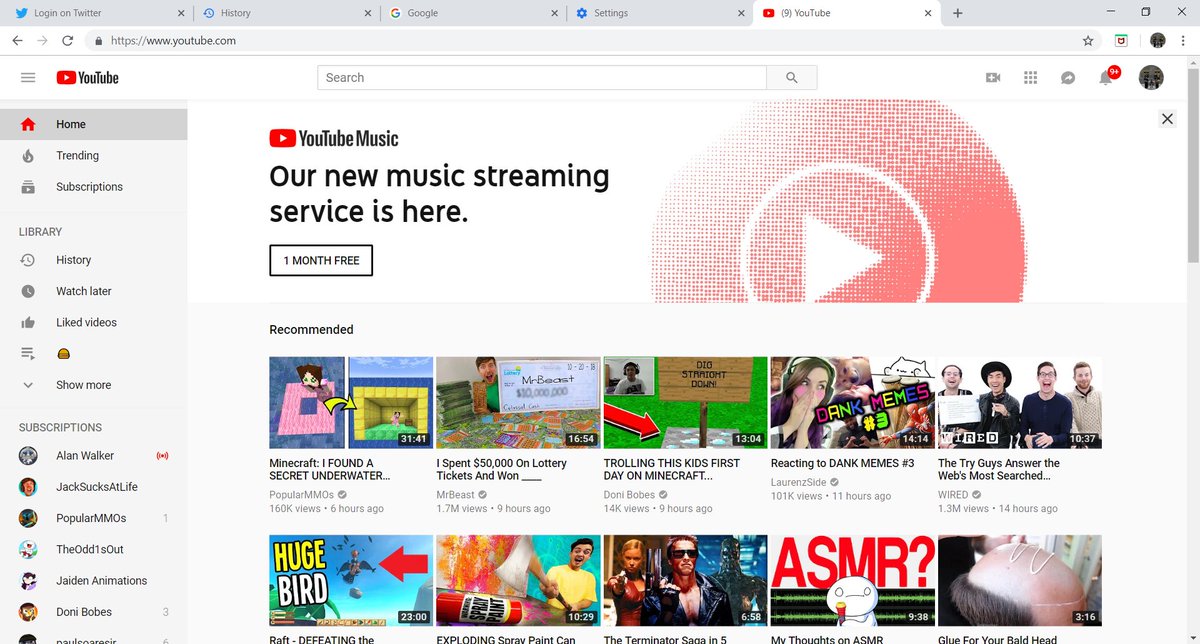Open the upload video camera icon
The height and width of the screenshot is (644, 1200).
pyautogui.click(x=993, y=77)
